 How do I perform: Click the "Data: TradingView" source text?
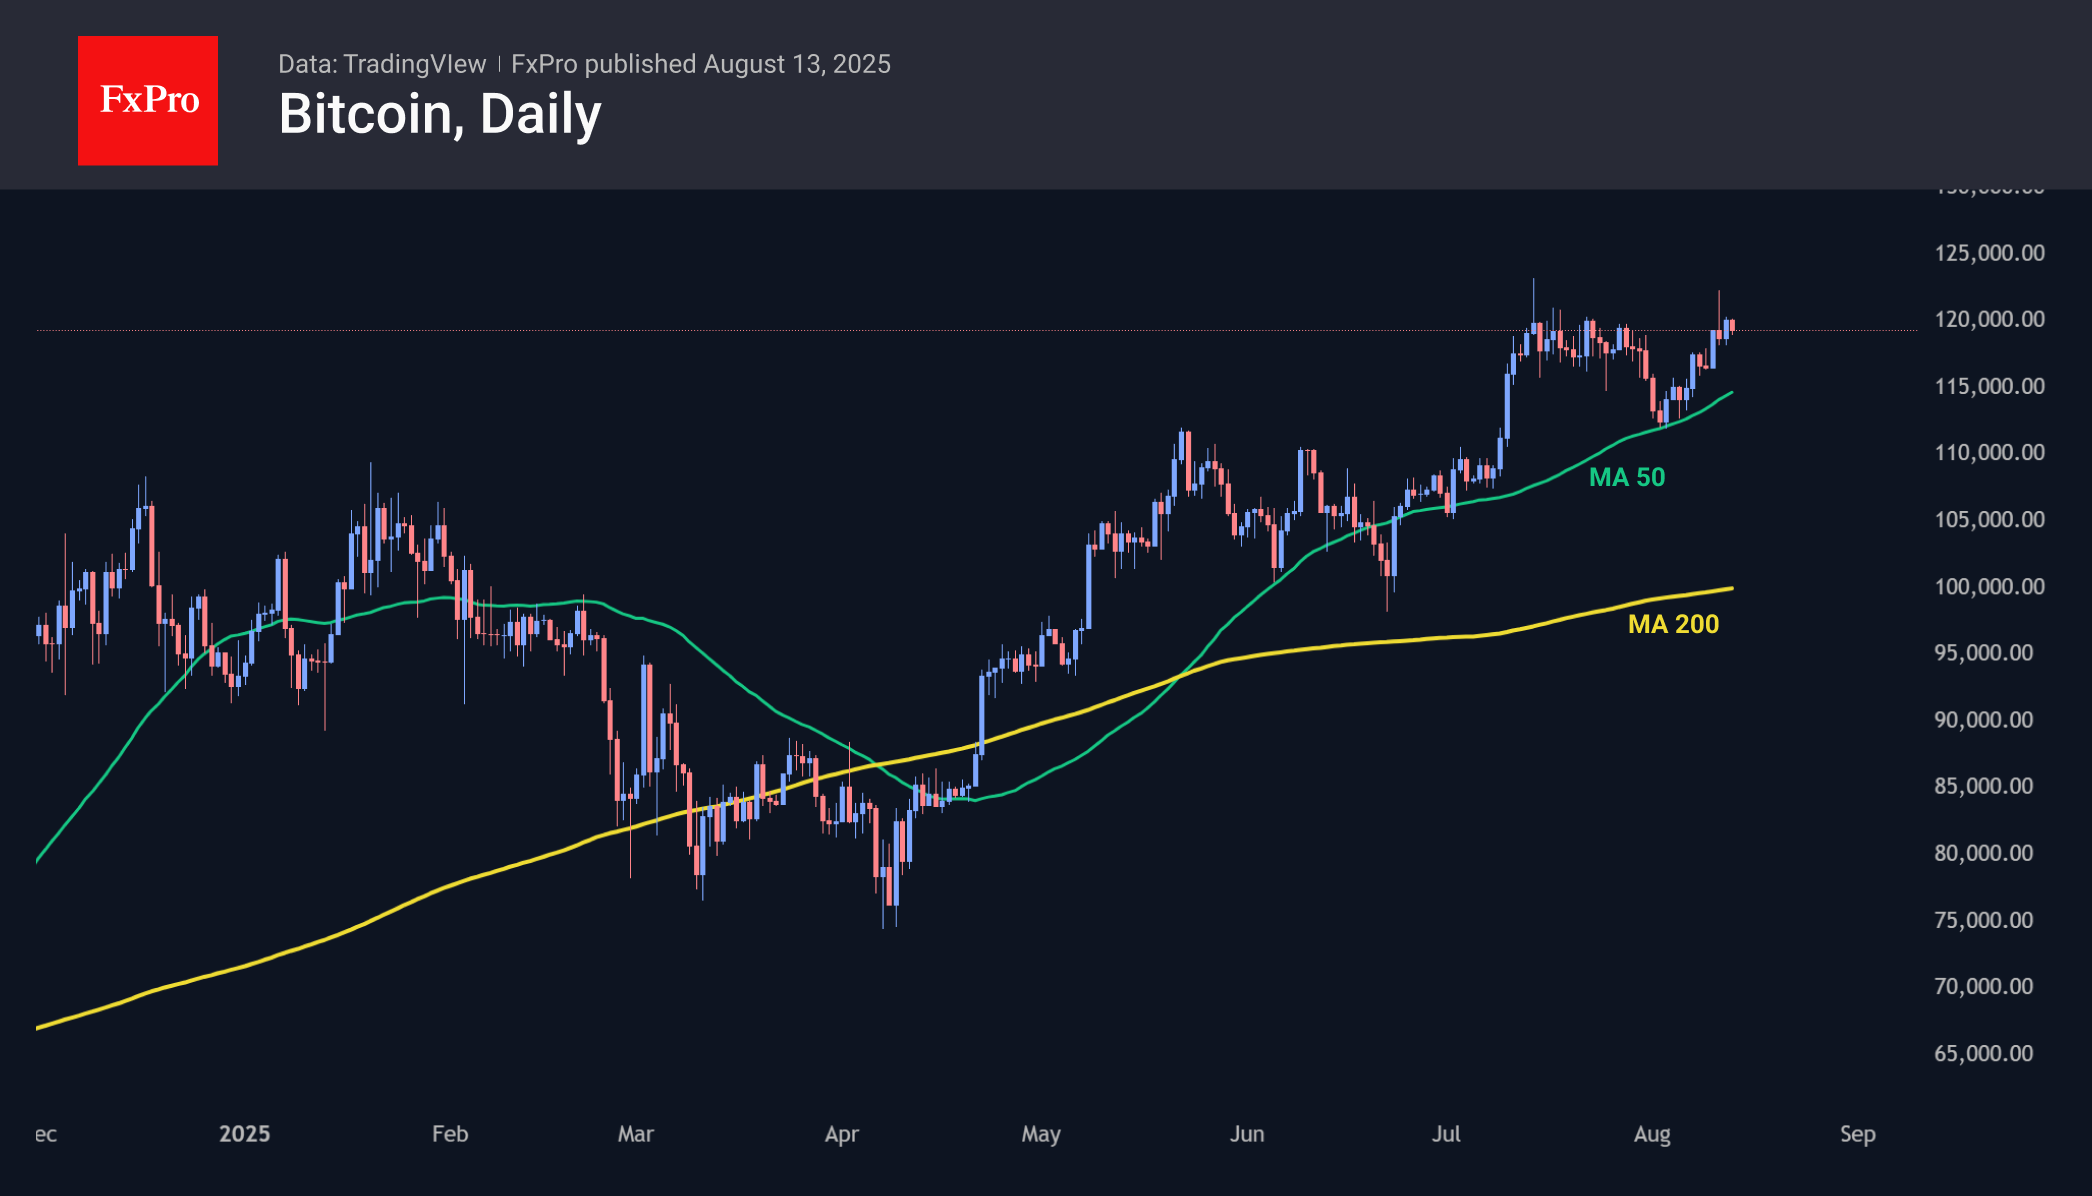(382, 64)
